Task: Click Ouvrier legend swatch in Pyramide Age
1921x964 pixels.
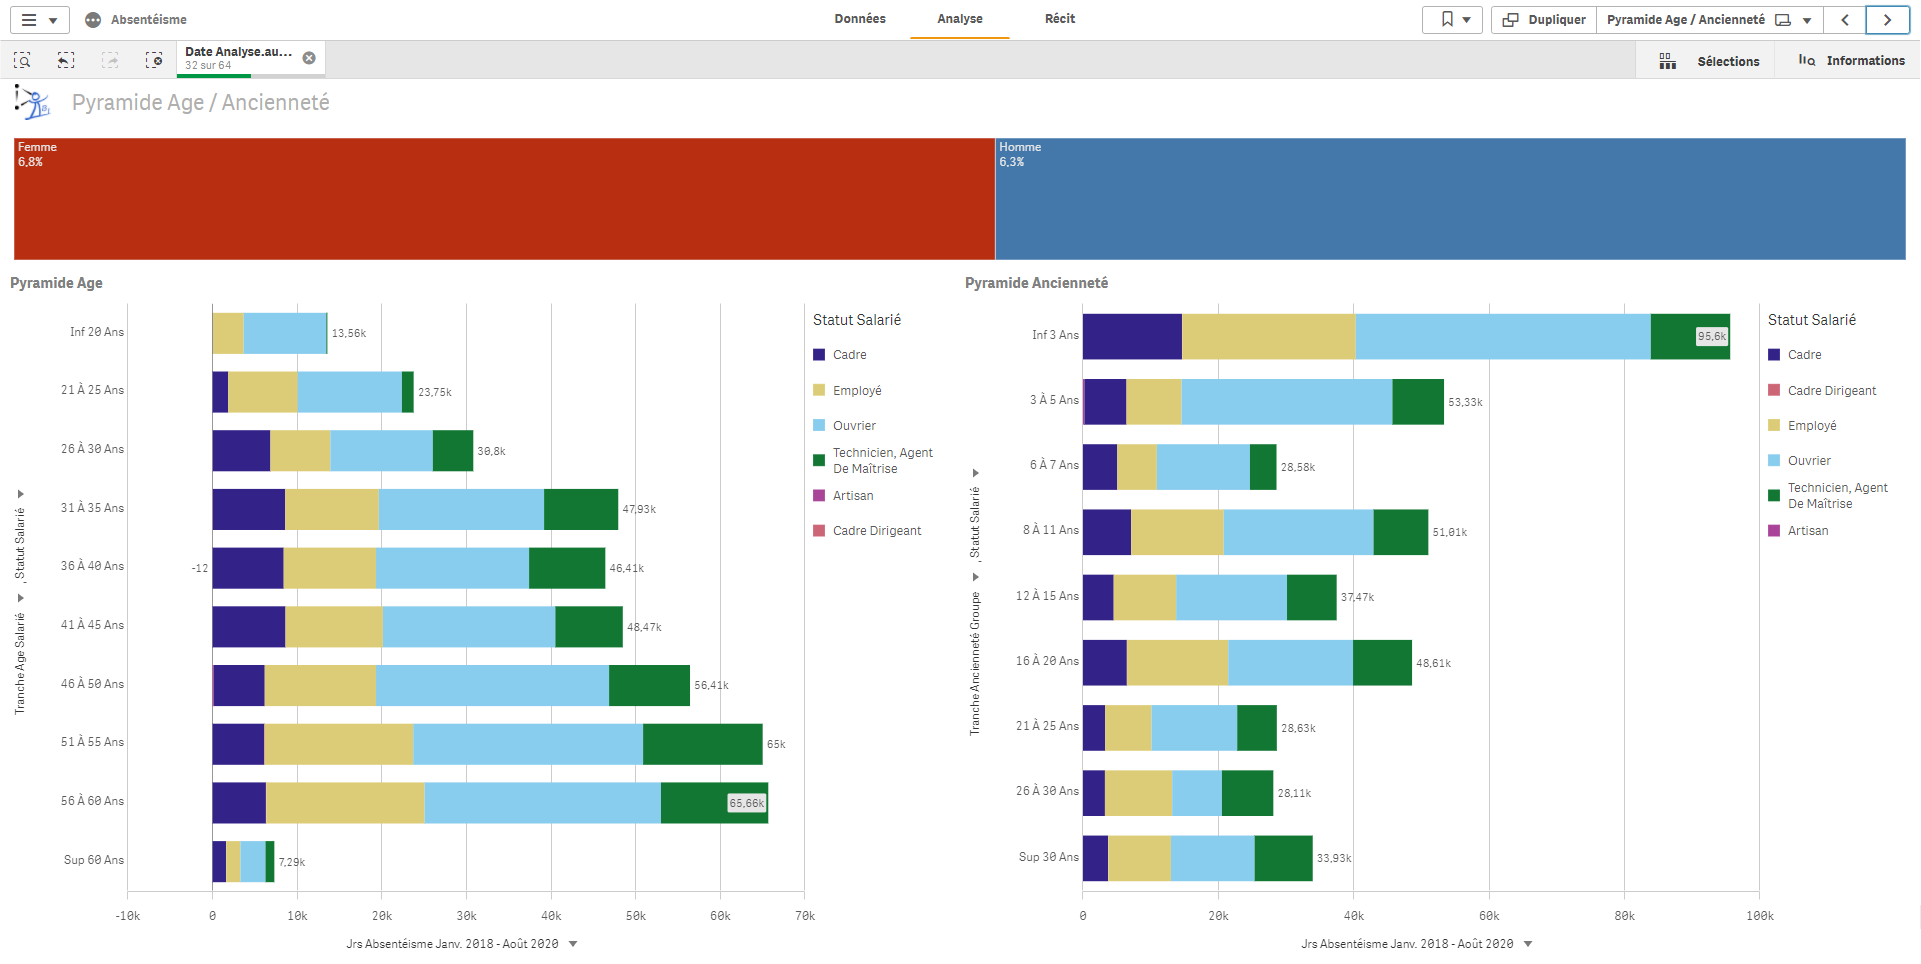Action: pos(819,426)
